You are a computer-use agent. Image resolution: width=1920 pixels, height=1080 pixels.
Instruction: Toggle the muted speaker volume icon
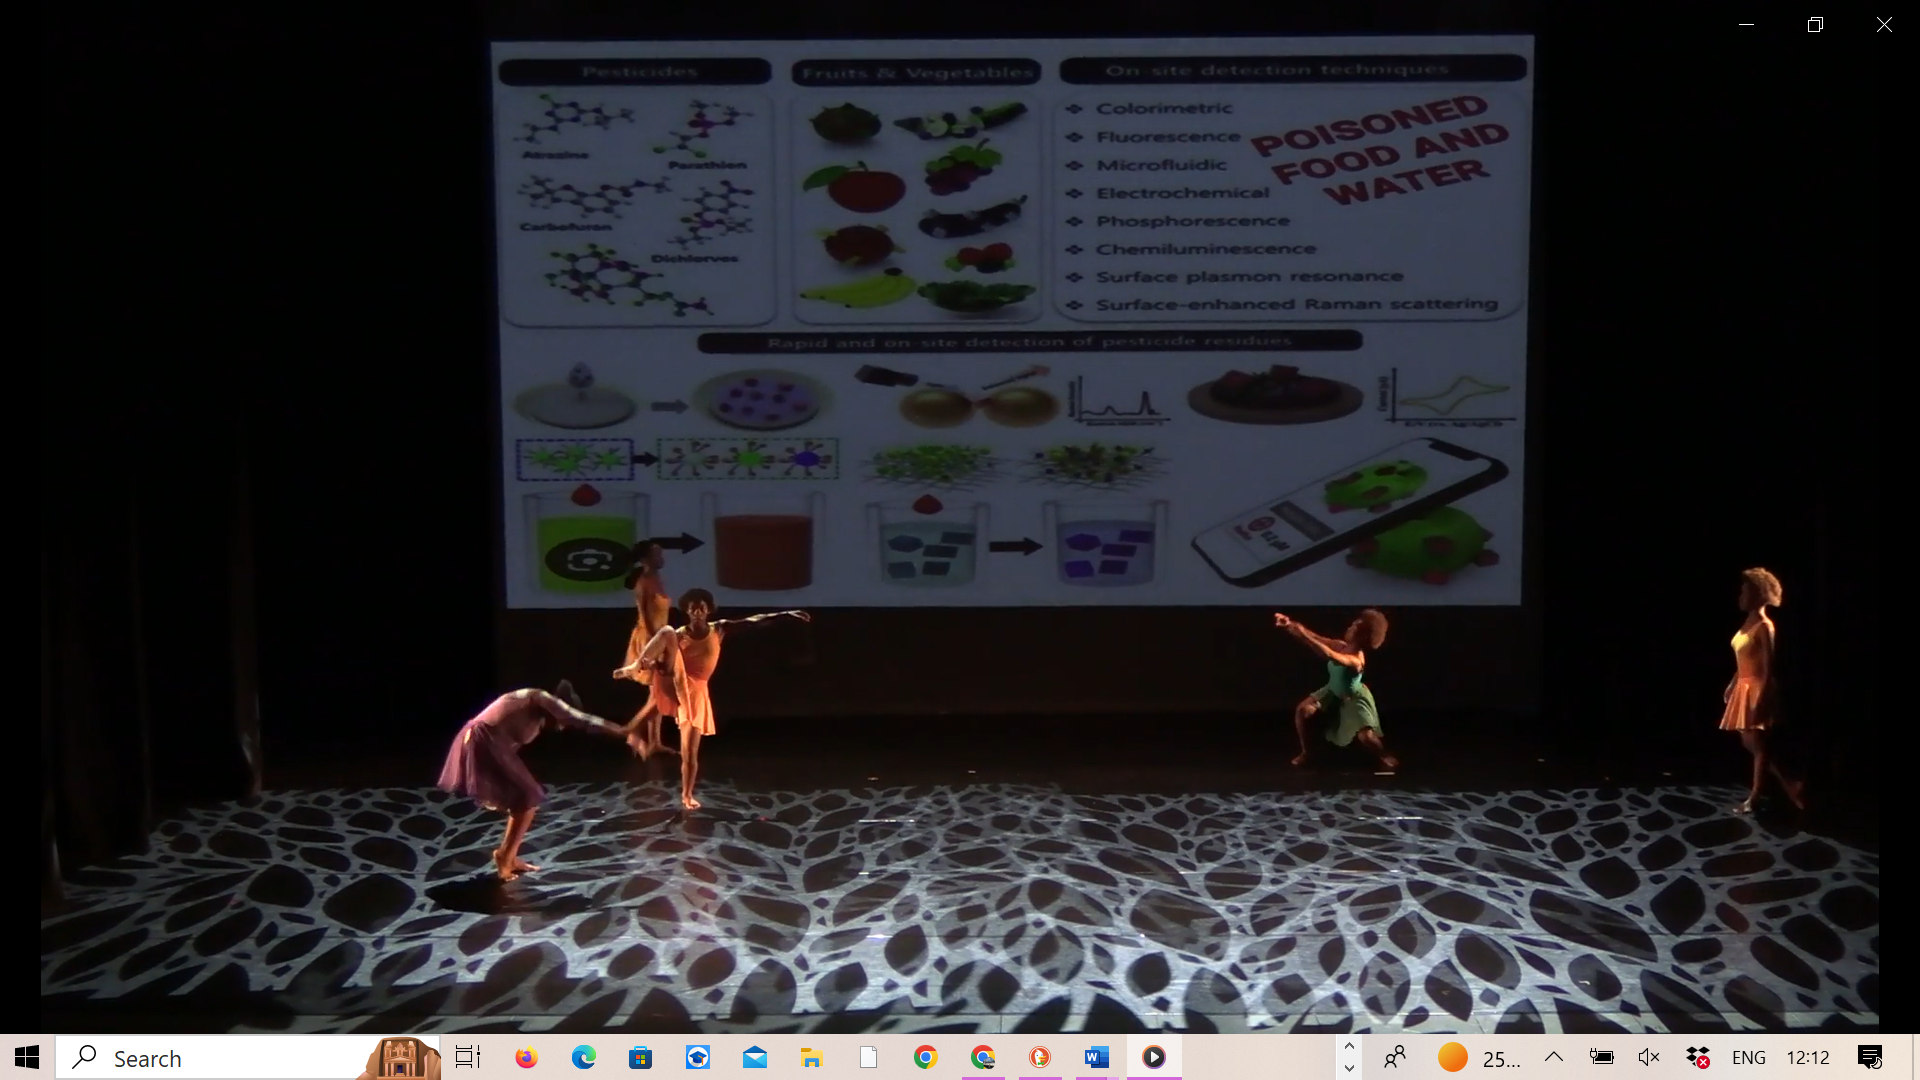click(x=1649, y=1057)
